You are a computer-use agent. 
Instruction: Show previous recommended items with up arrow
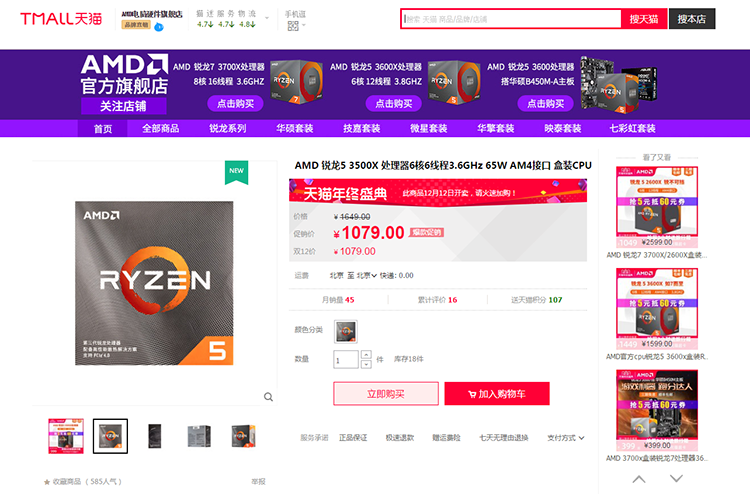pos(639,479)
